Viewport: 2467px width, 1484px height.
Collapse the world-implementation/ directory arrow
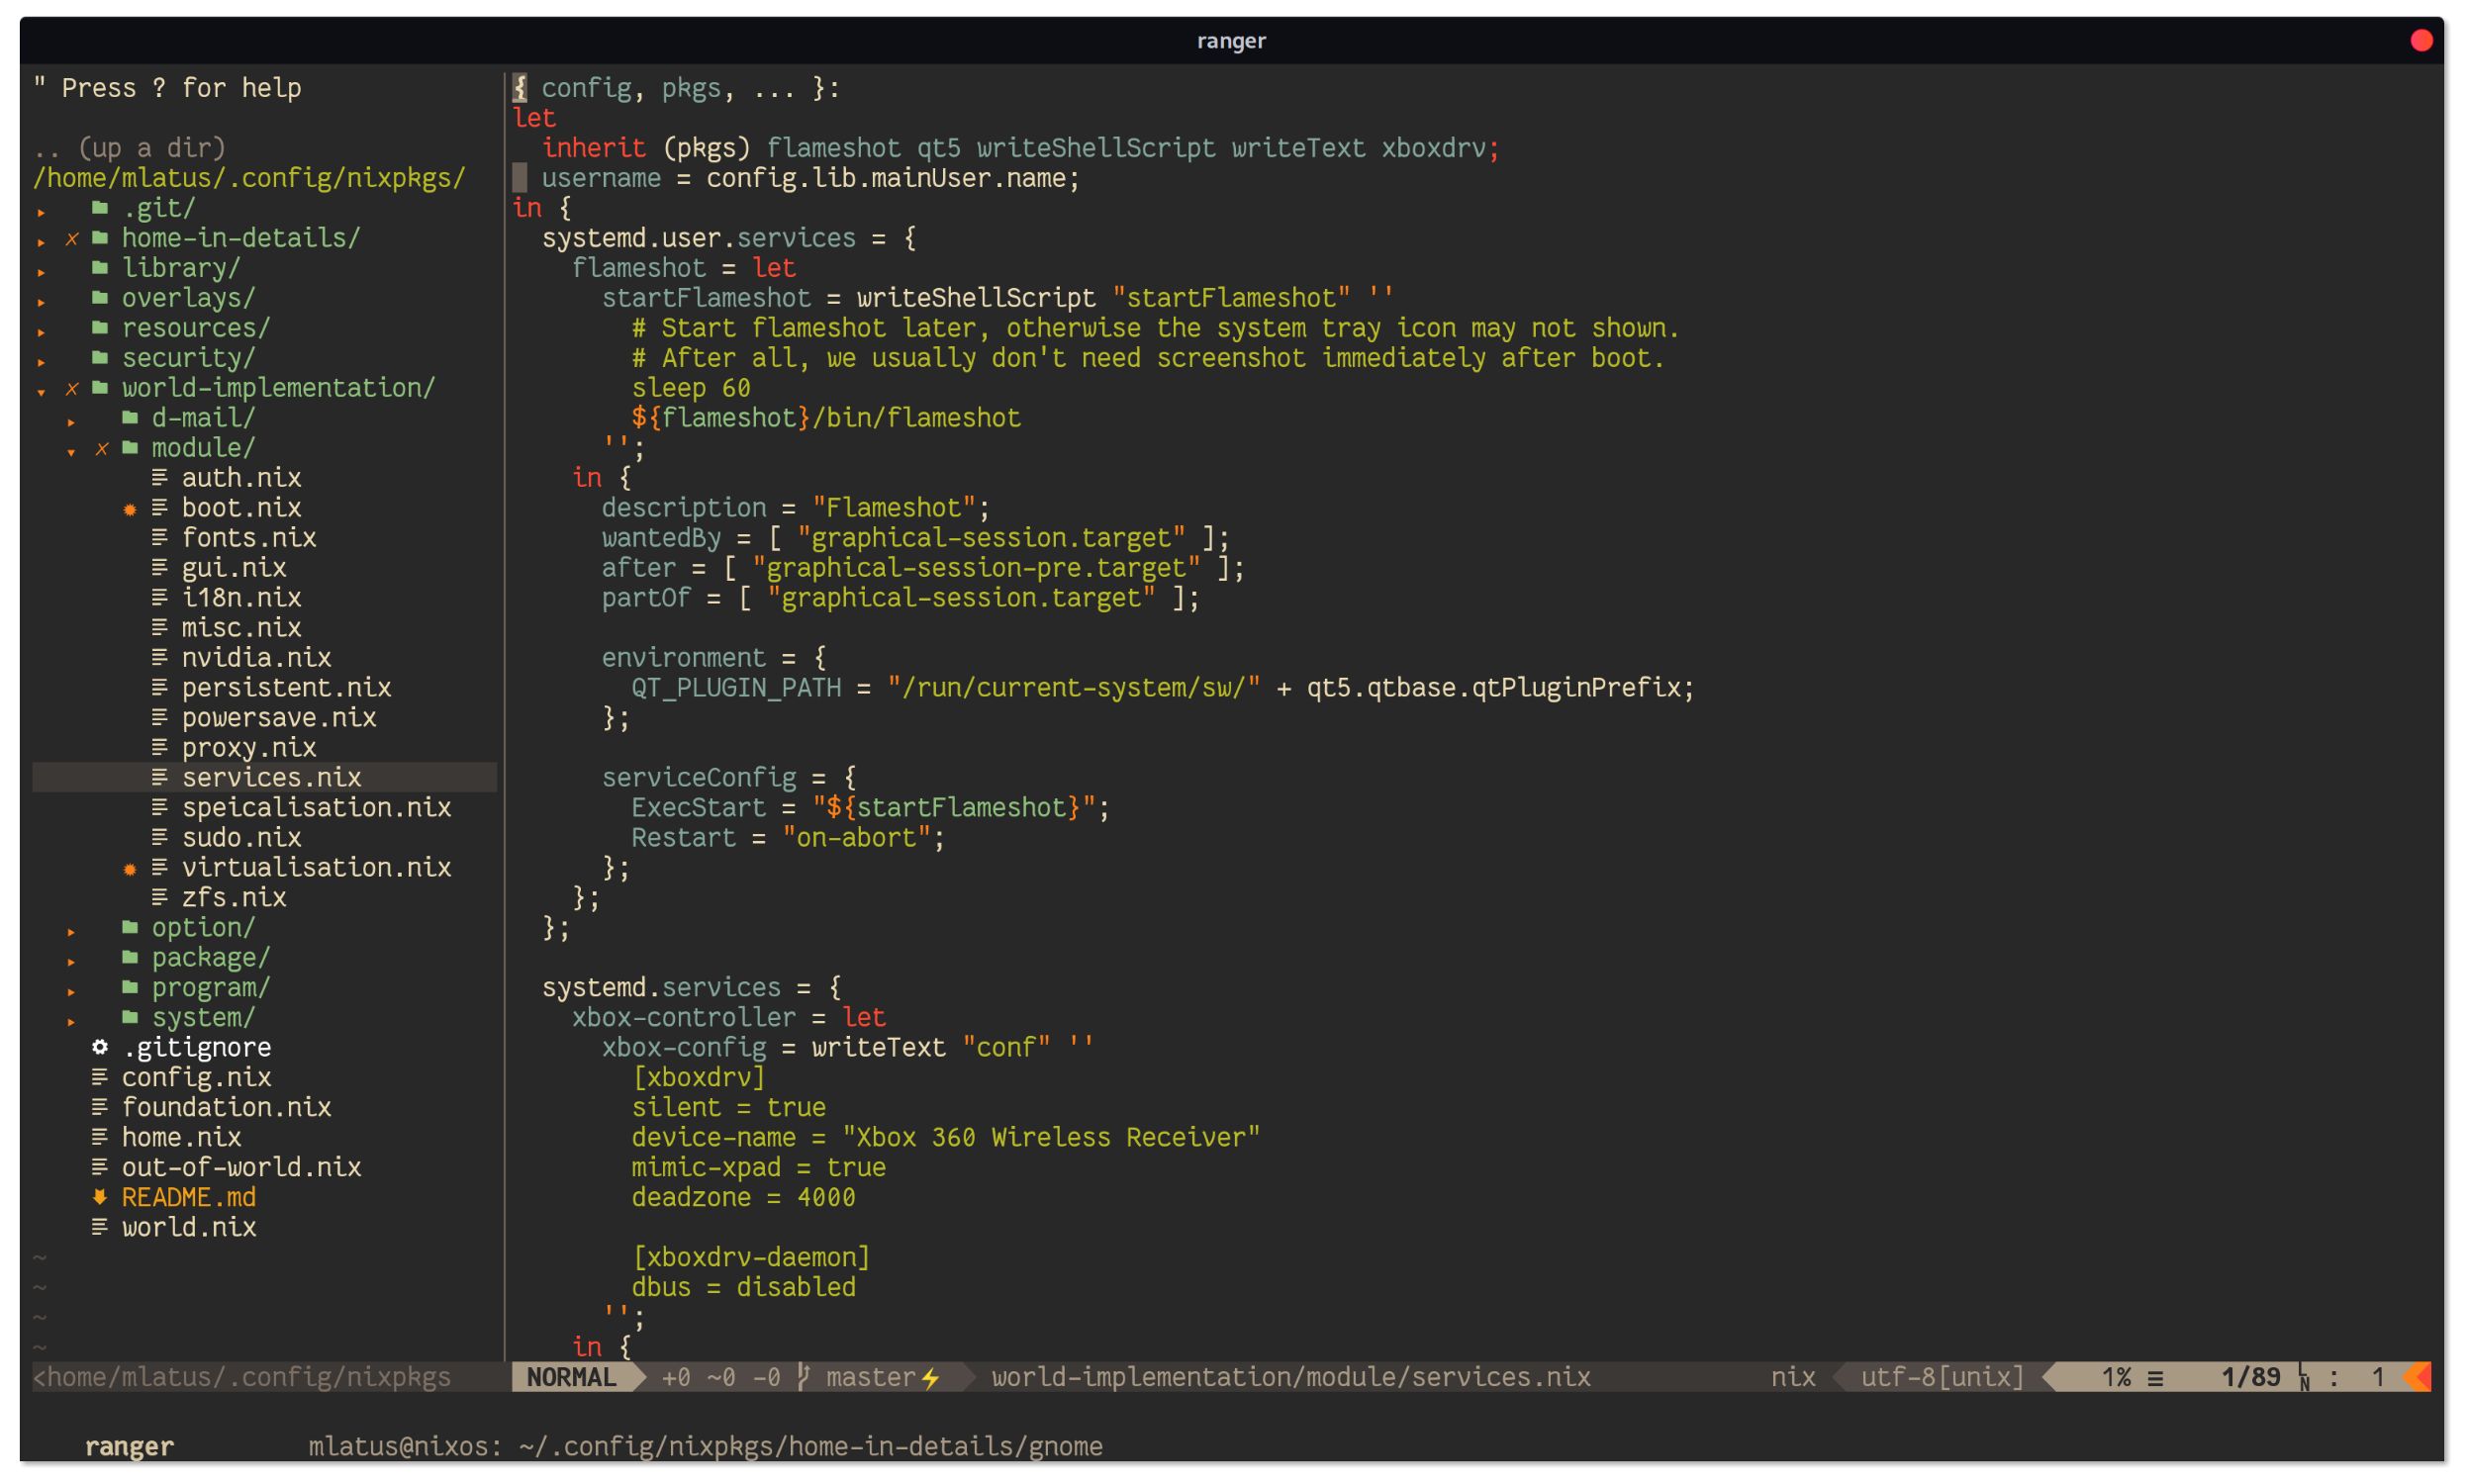pyautogui.click(x=41, y=391)
